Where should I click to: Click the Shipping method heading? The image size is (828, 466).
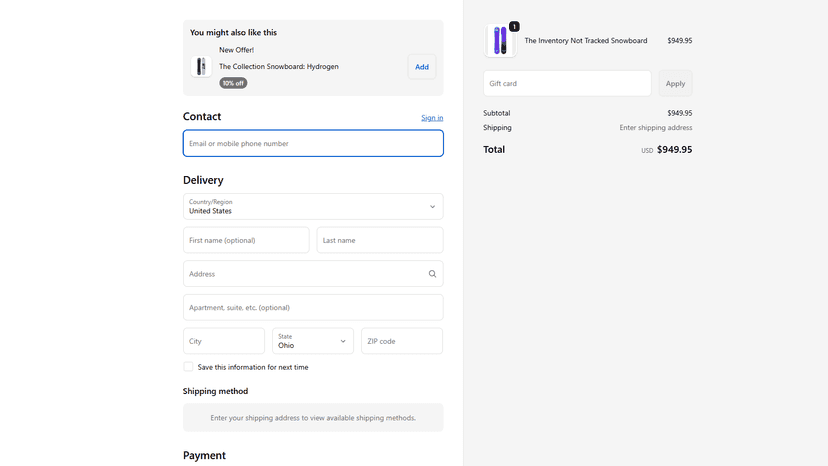pos(215,391)
